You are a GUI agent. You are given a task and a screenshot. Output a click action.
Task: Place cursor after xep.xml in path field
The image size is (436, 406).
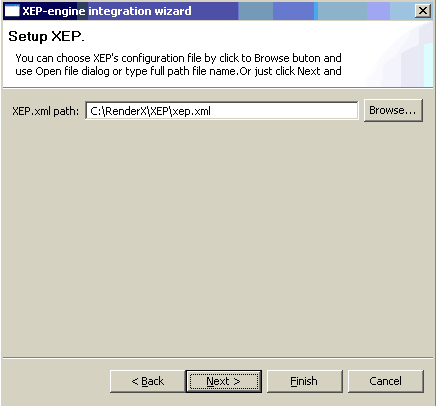[x=211, y=111]
